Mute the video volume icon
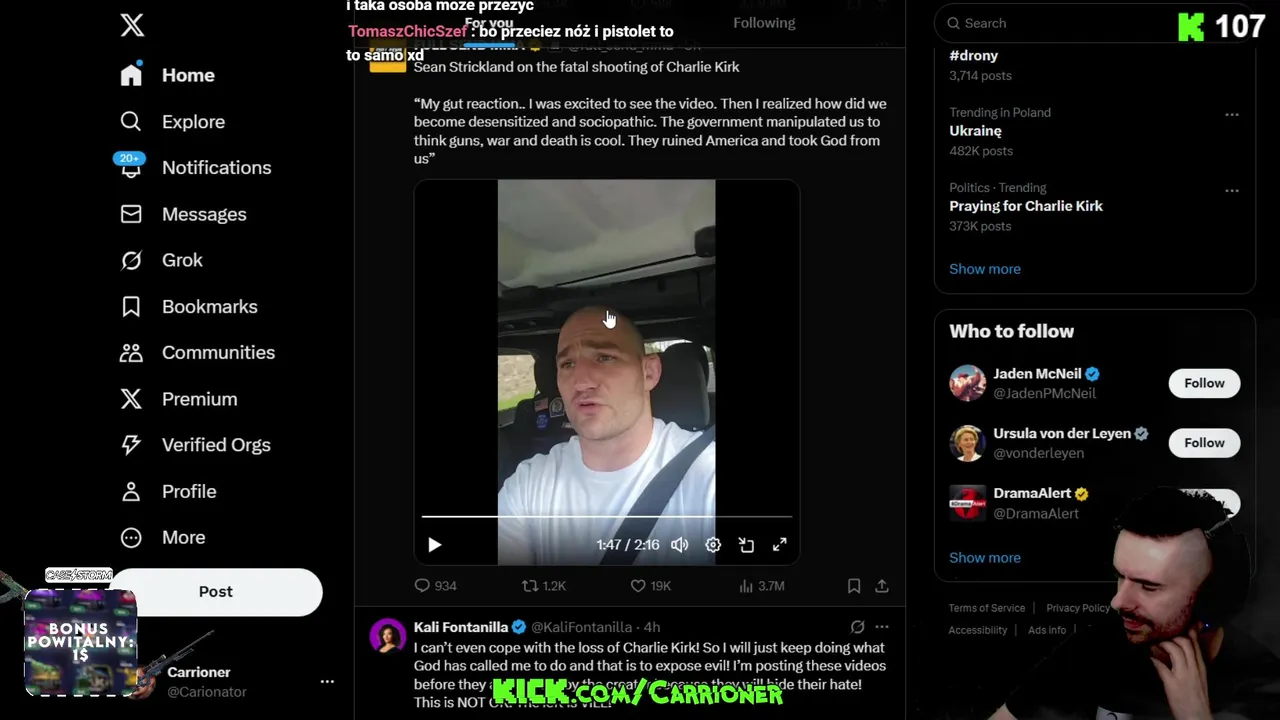The image size is (1280, 720). [x=679, y=545]
